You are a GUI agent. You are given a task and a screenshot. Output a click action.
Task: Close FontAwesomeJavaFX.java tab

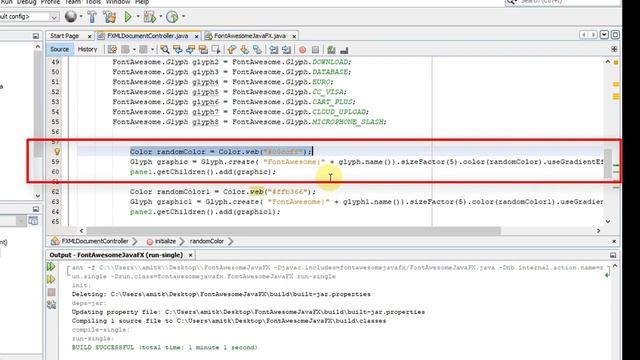[294, 36]
